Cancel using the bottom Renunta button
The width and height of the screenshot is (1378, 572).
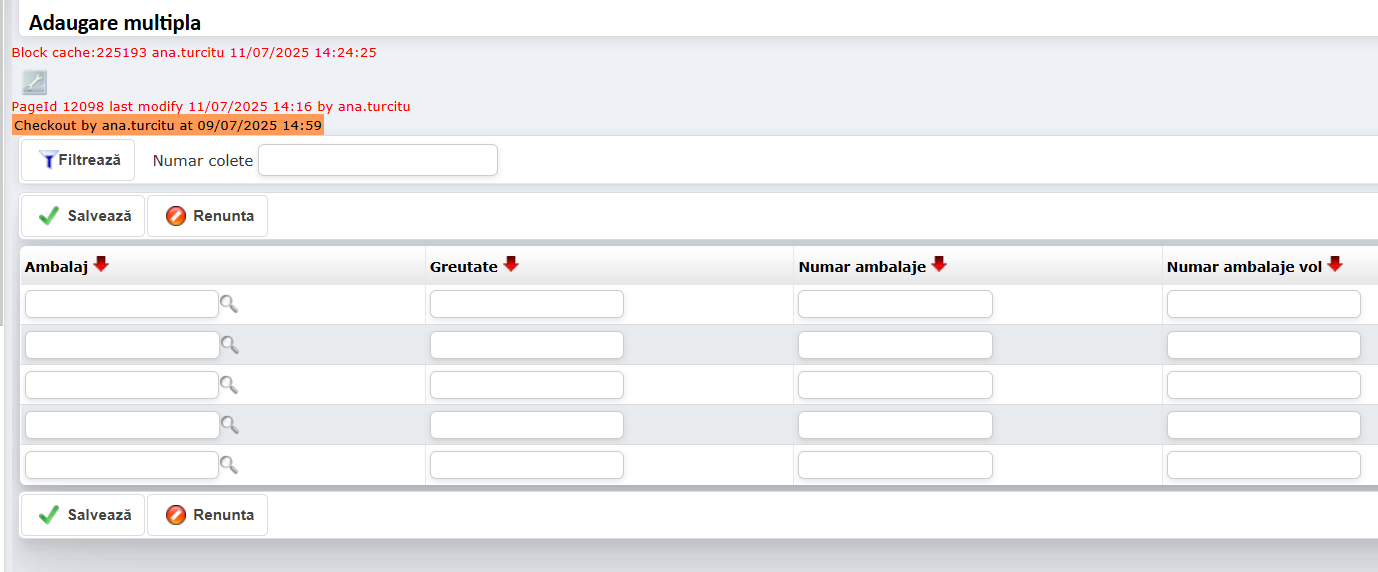pos(208,515)
